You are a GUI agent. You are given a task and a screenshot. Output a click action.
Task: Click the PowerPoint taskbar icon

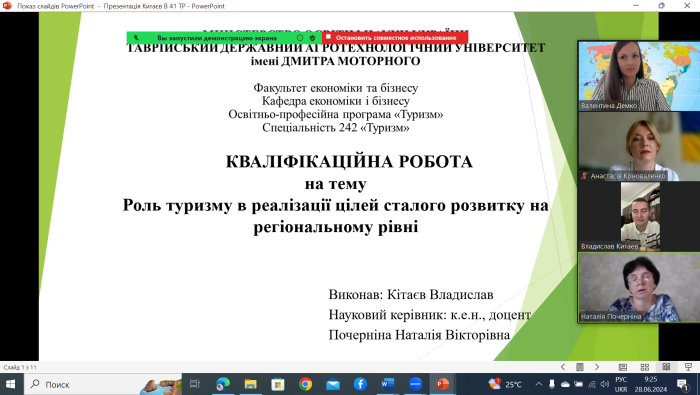442,384
